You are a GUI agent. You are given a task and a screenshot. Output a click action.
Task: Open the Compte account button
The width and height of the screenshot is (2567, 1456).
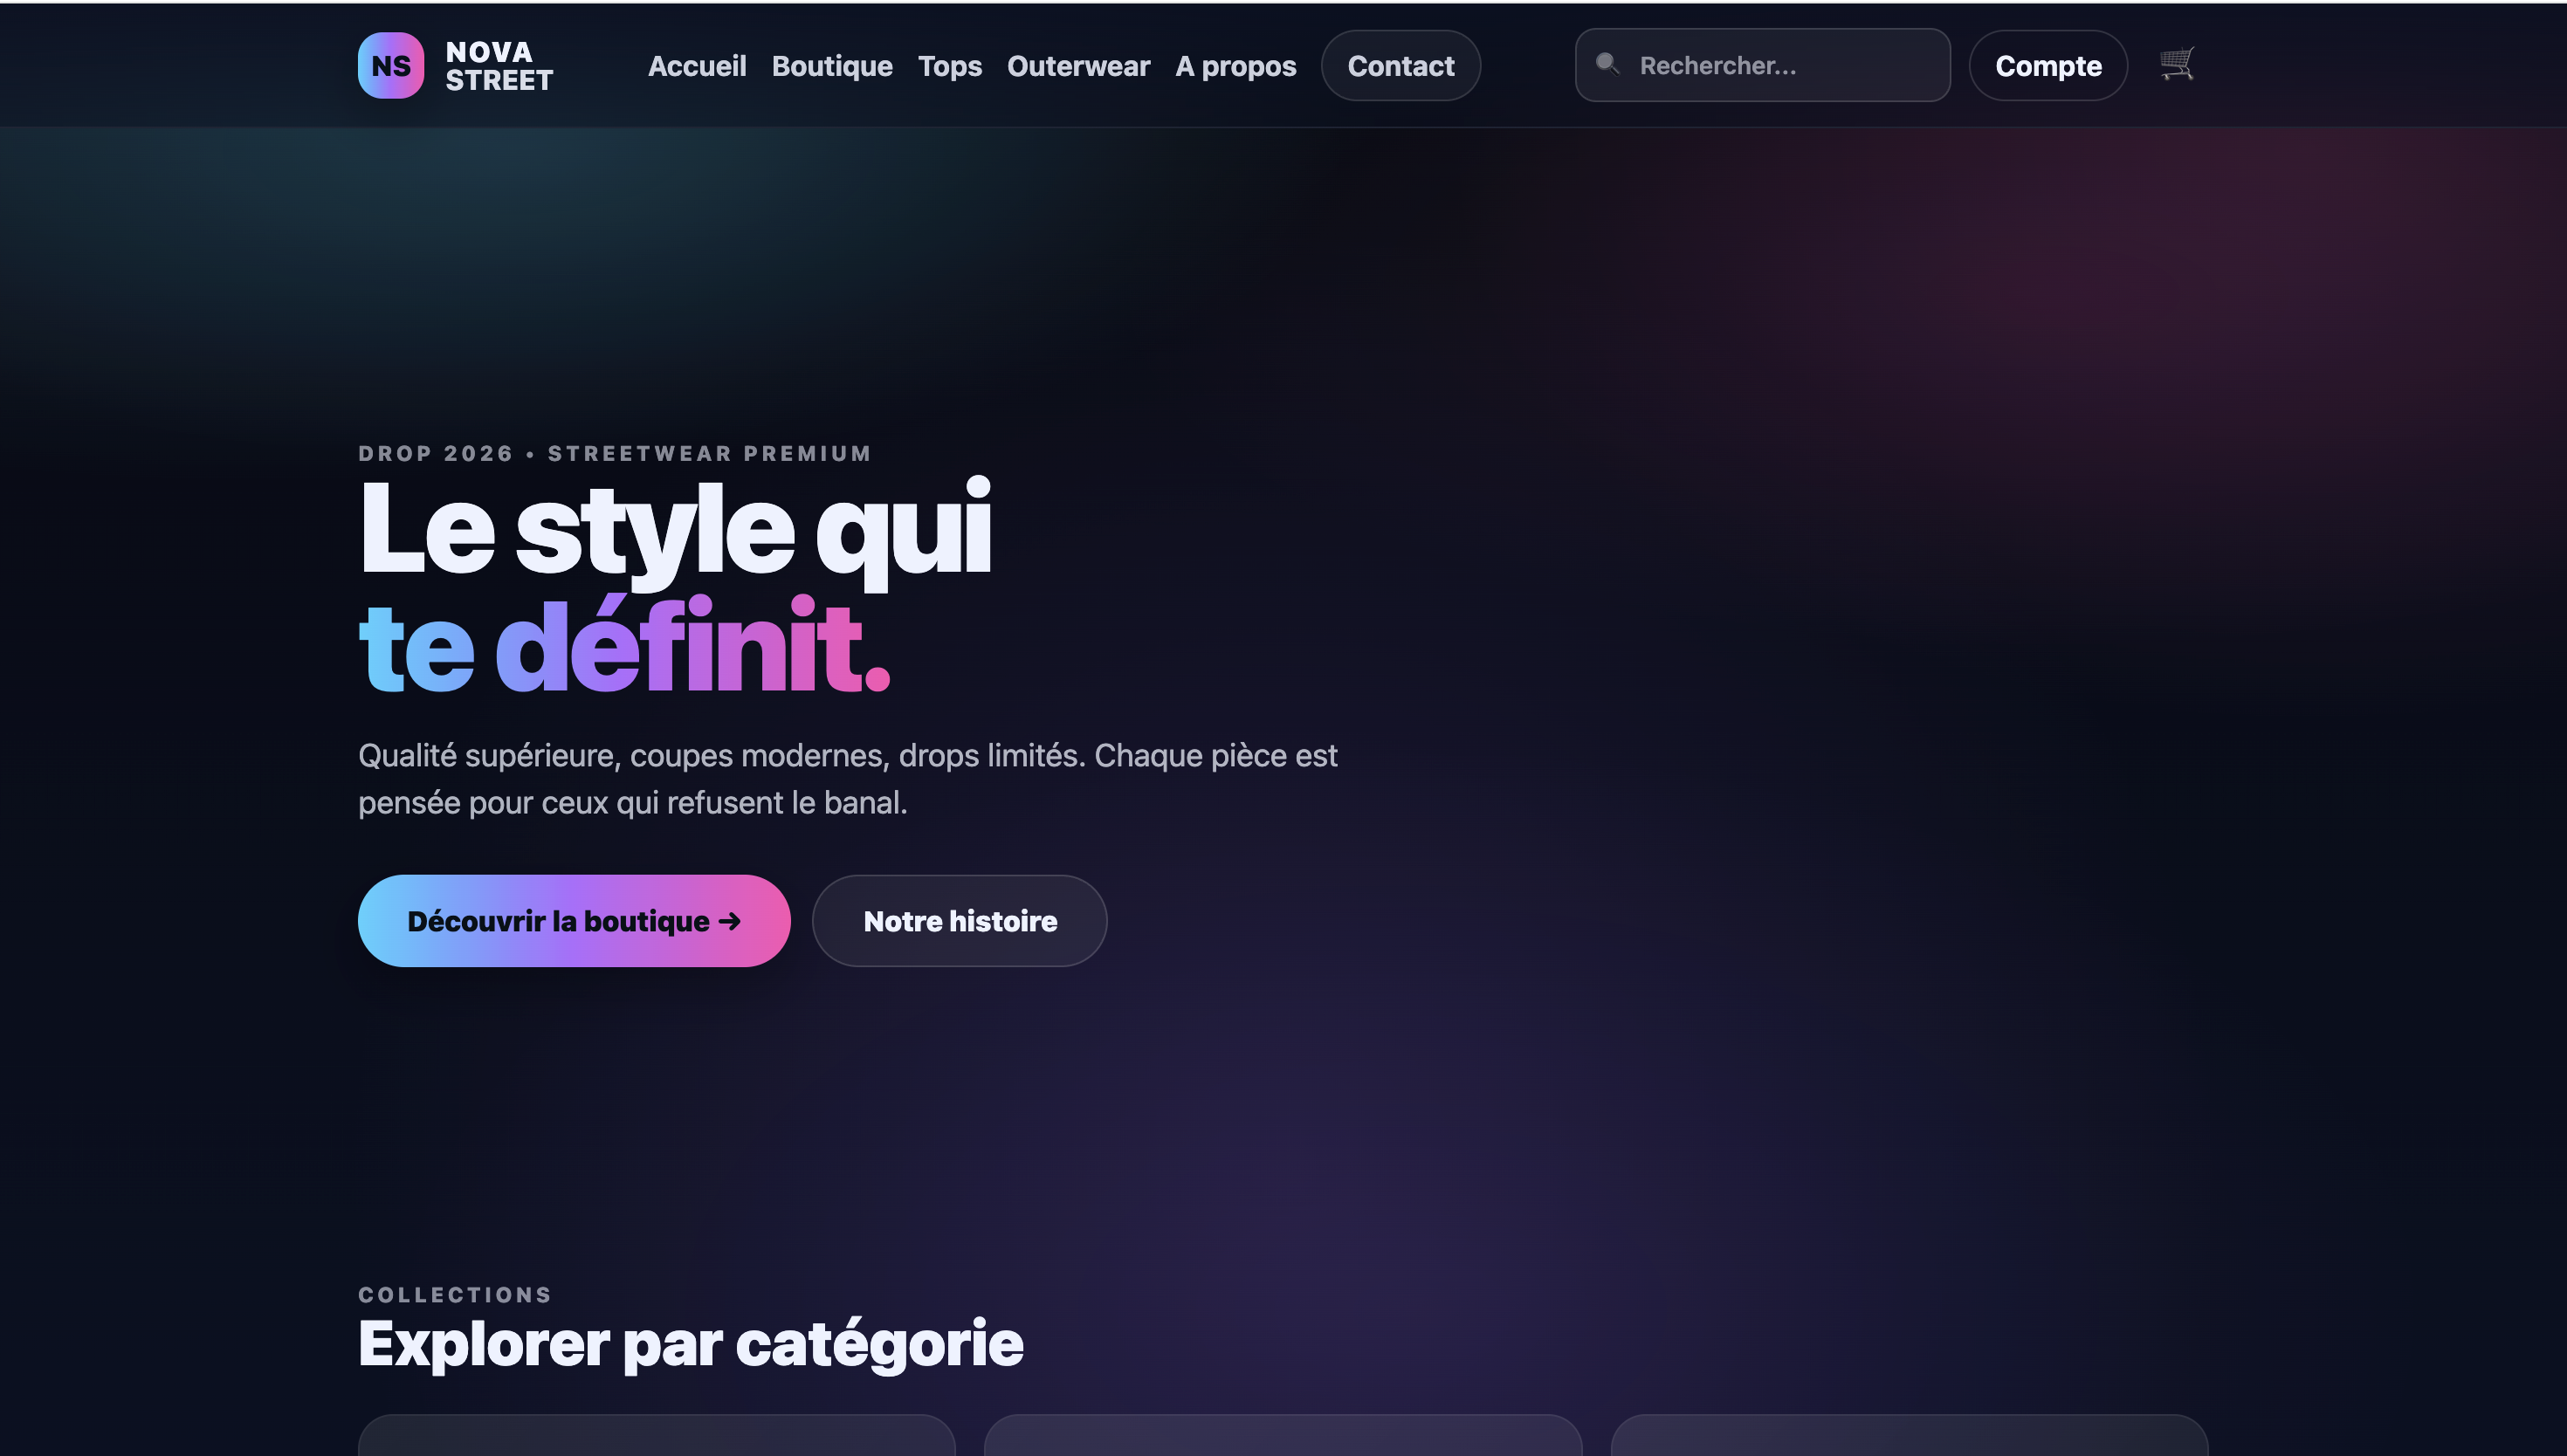click(2047, 66)
